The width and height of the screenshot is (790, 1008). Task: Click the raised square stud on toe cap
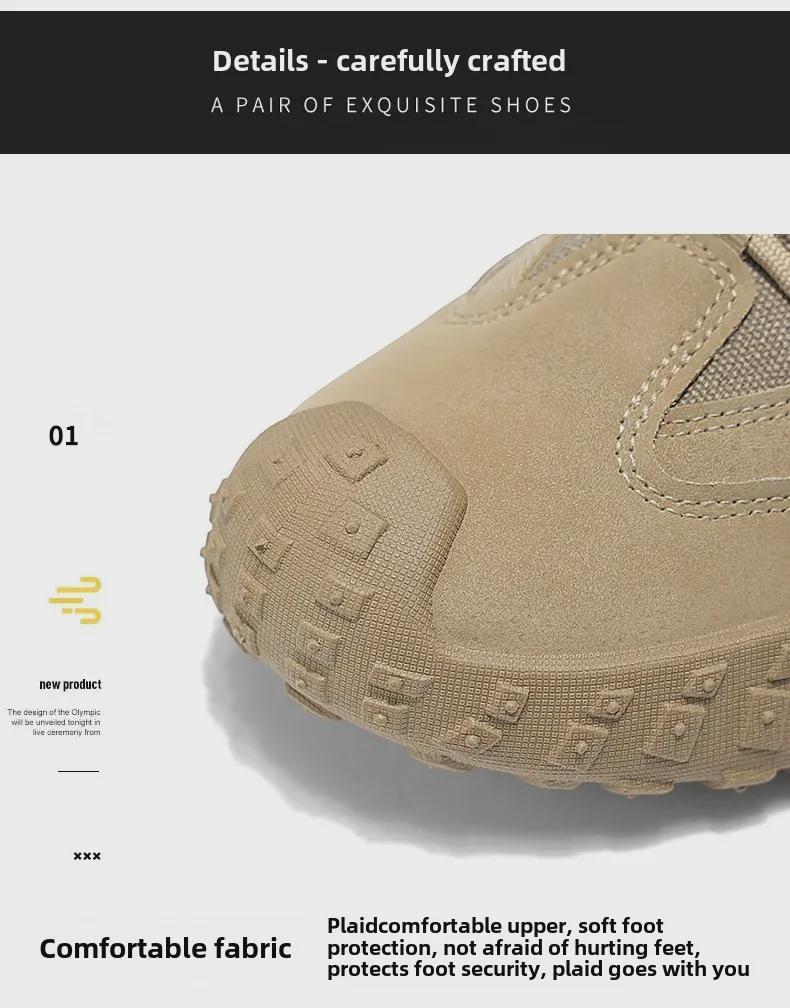pyautogui.click(x=355, y=458)
